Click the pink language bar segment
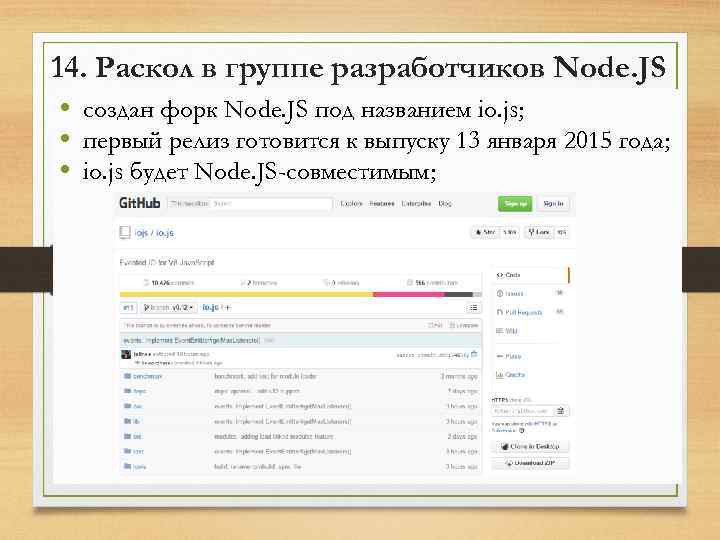The height and width of the screenshot is (540, 720). click(x=409, y=294)
